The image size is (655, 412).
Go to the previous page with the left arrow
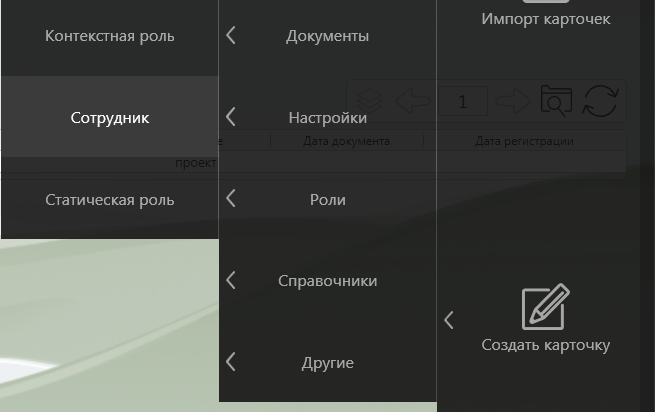tap(412, 101)
